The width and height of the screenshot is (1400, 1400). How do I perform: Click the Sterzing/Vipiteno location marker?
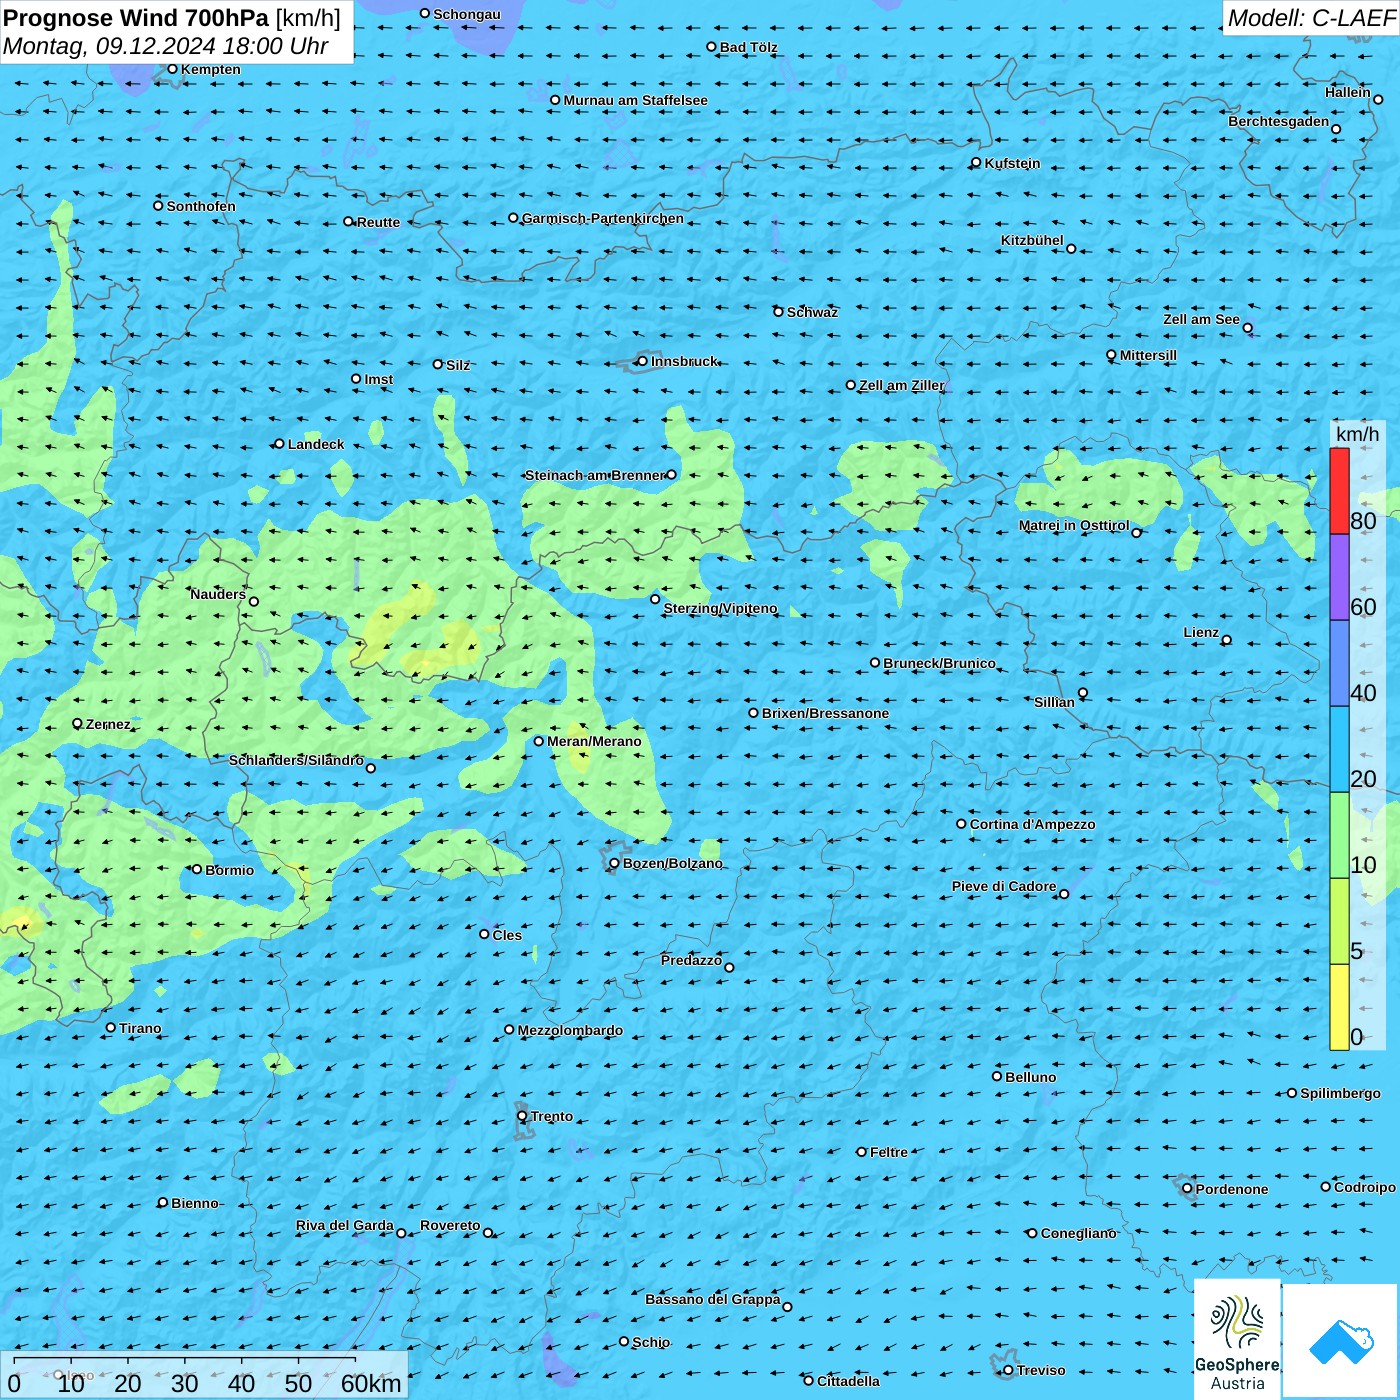[655, 599]
